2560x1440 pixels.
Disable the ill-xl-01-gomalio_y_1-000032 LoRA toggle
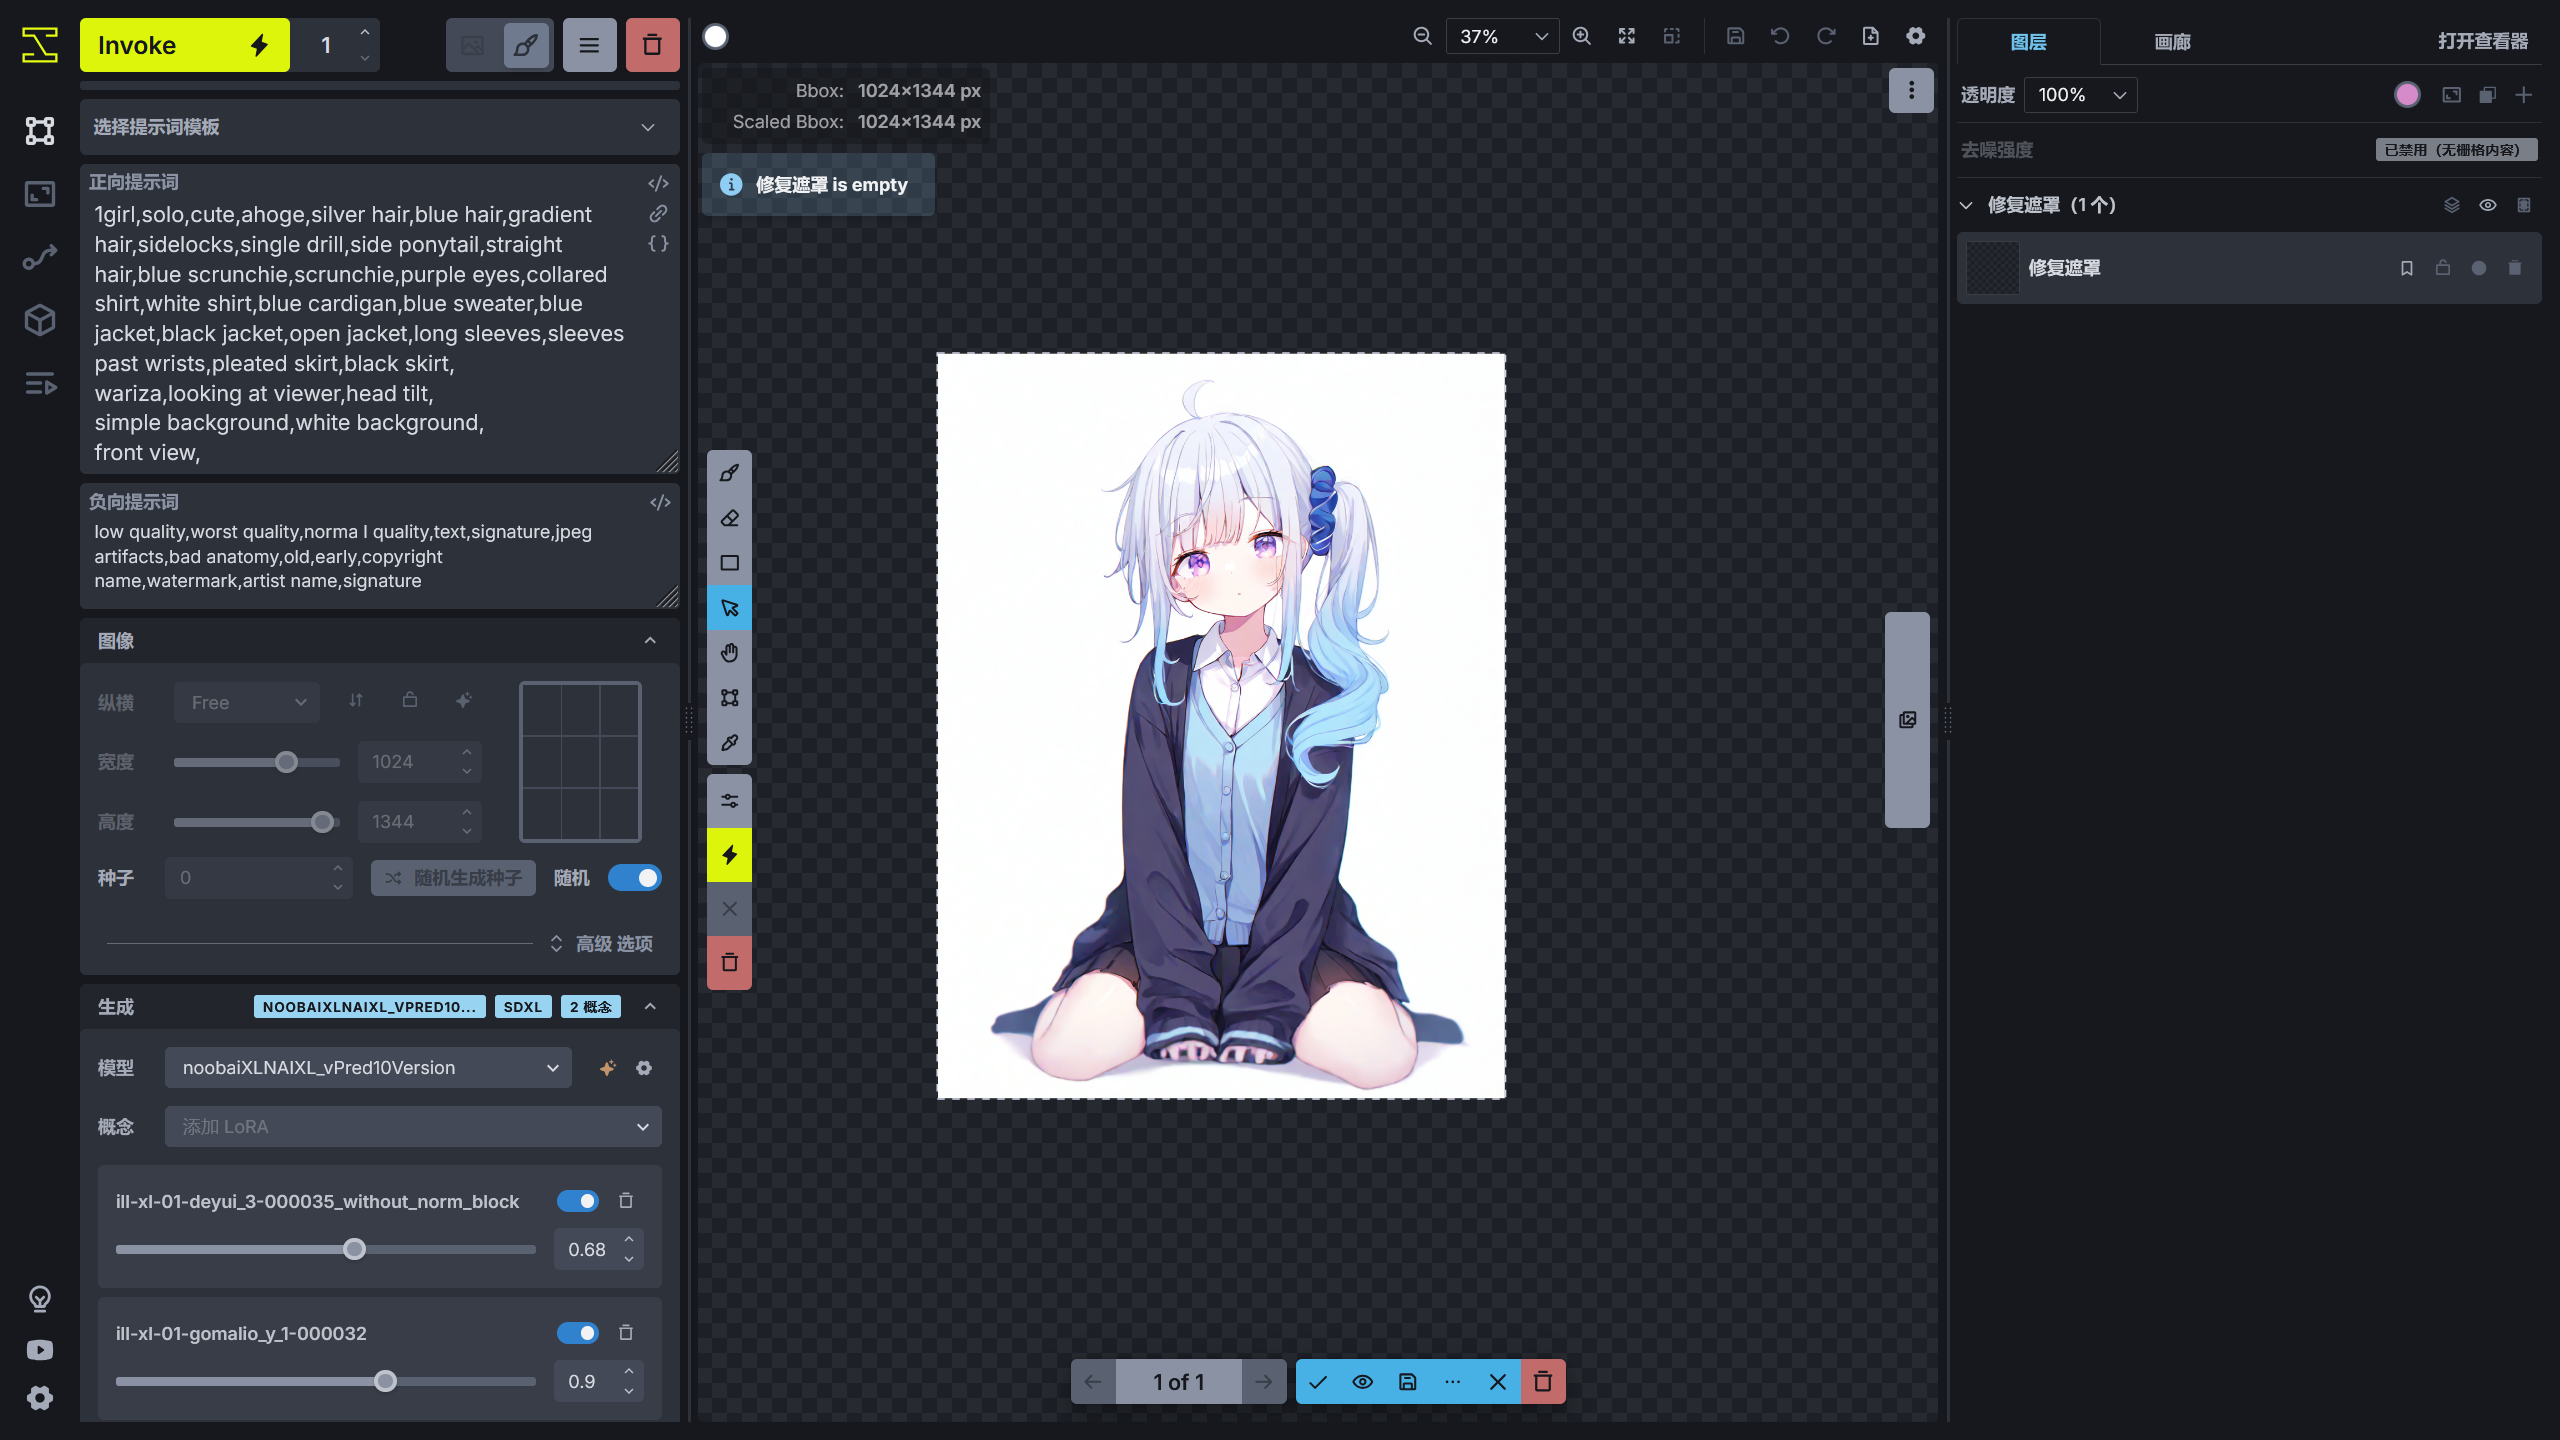coord(577,1333)
